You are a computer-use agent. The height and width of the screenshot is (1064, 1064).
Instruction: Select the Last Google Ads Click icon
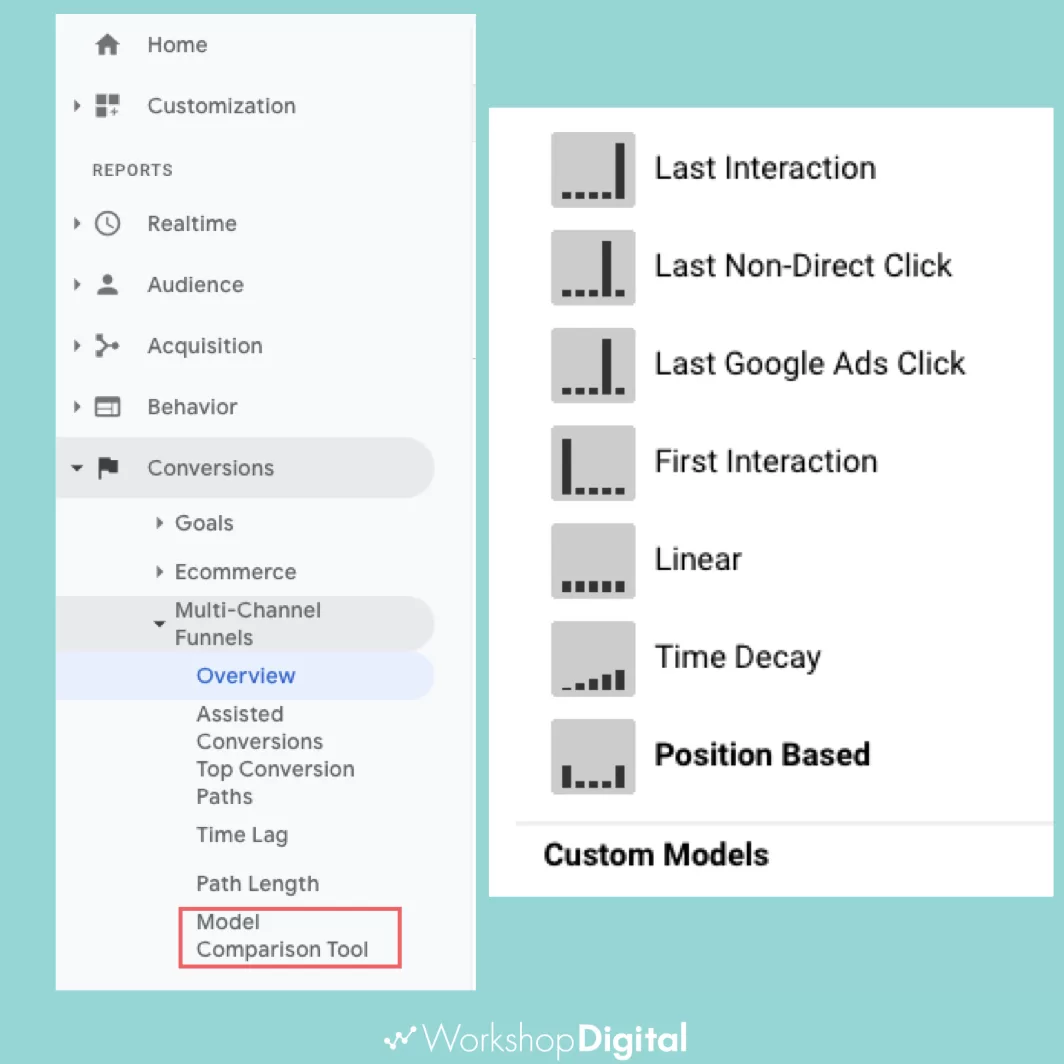pos(593,365)
